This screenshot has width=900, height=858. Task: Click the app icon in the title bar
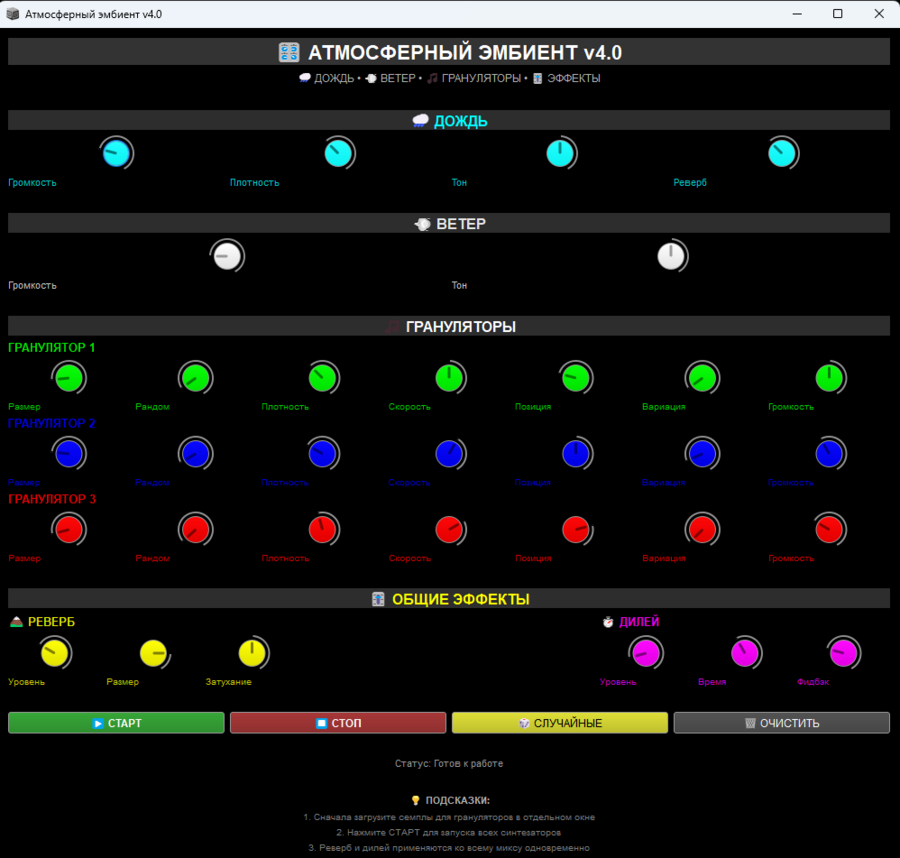pos(13,14)
